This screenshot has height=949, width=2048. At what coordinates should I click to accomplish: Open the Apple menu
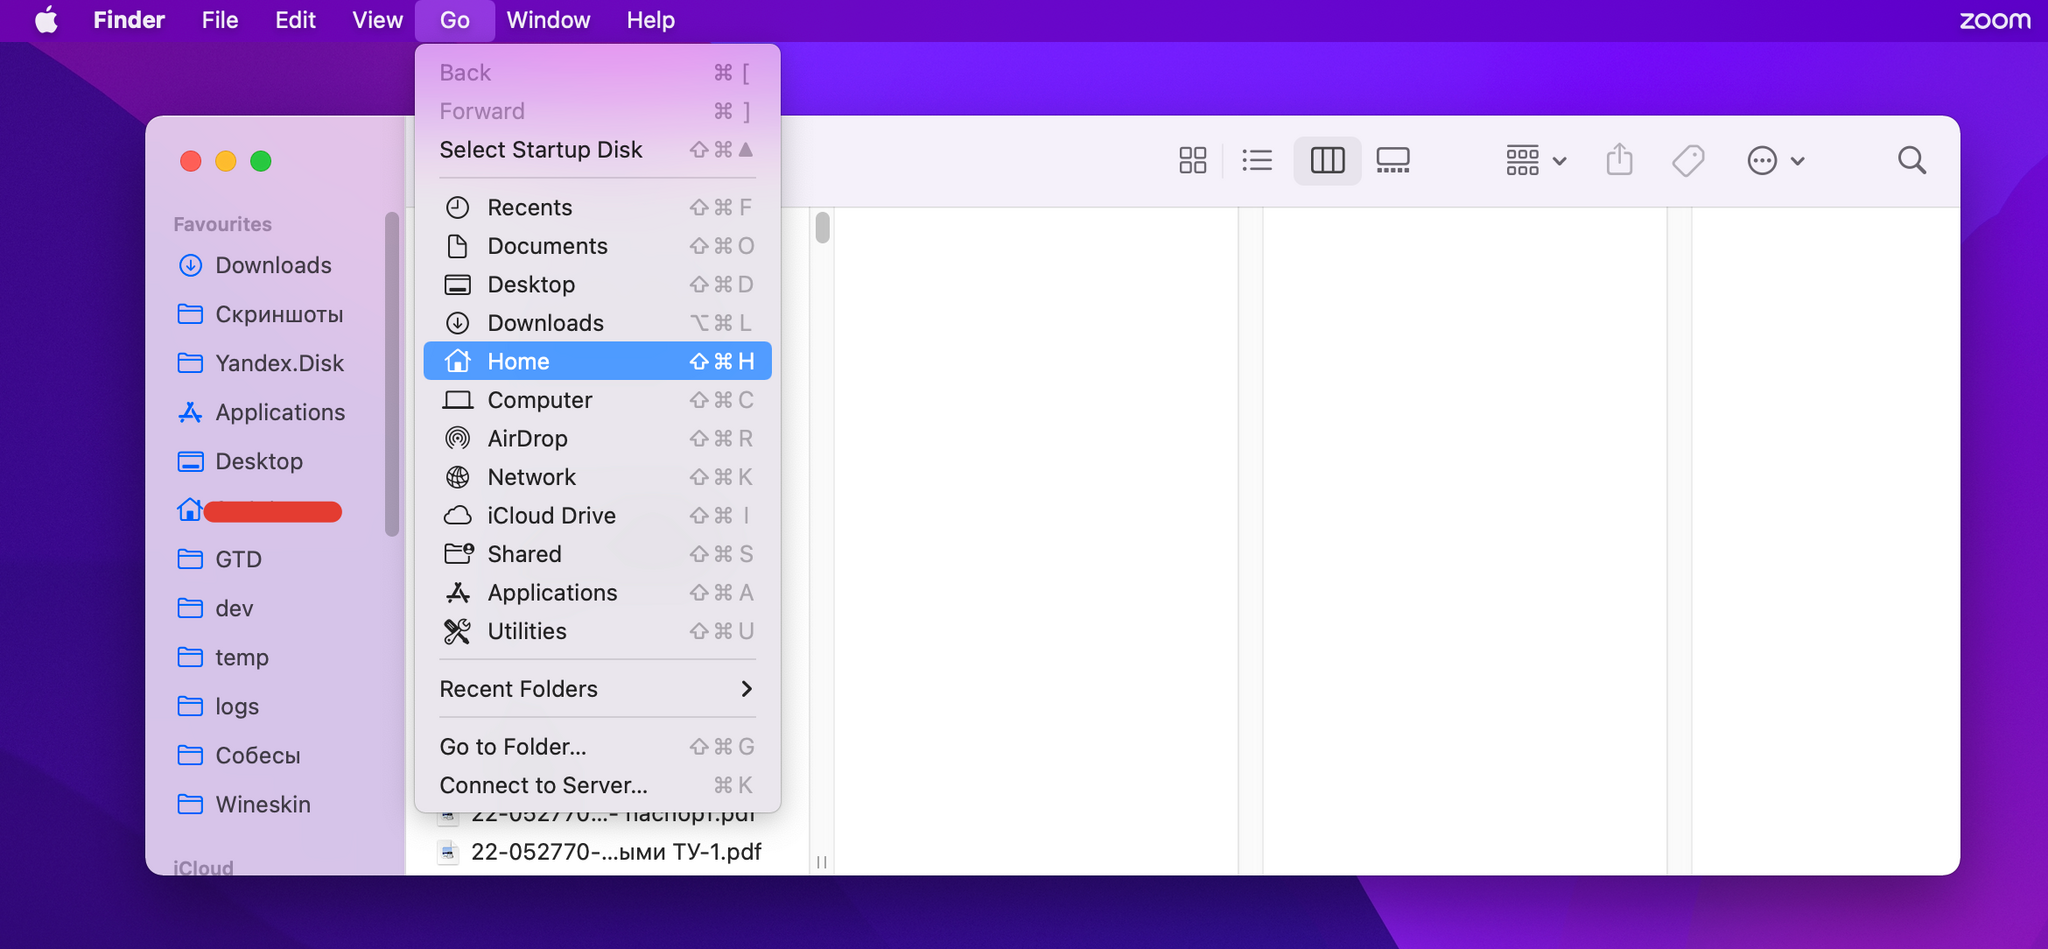46,20
